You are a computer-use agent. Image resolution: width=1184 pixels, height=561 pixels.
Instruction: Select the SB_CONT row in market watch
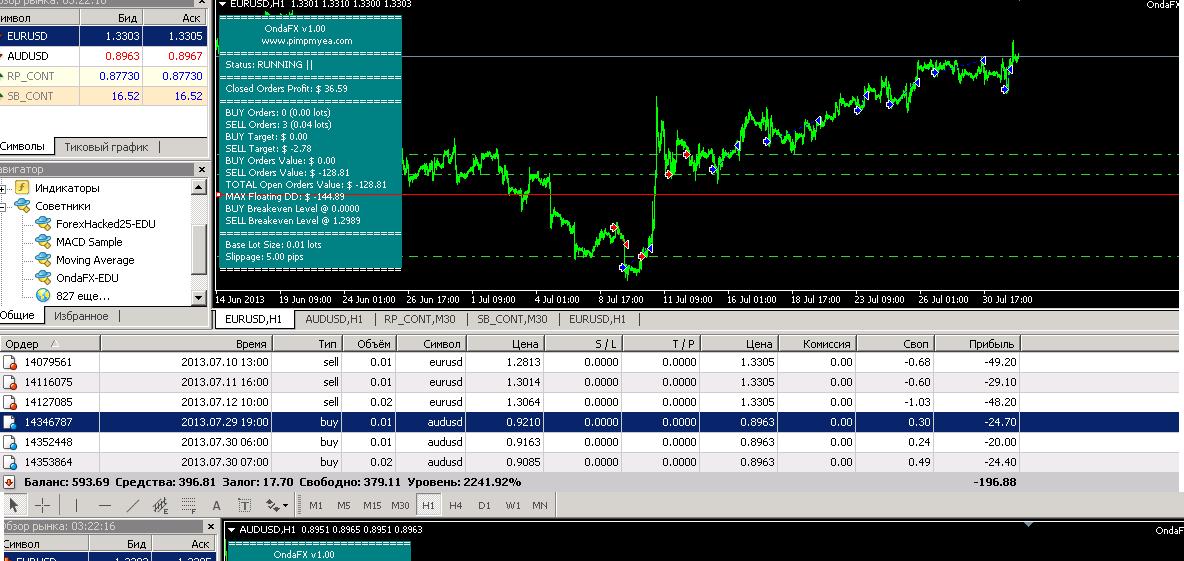pyautogui.click(x=103, y=96)
